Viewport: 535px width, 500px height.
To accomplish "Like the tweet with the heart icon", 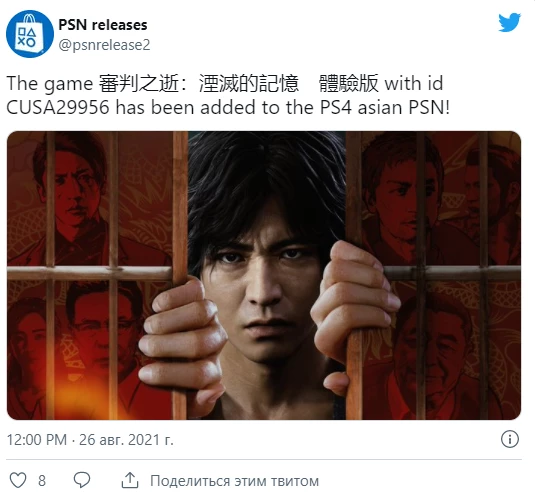I will (18, 480).
